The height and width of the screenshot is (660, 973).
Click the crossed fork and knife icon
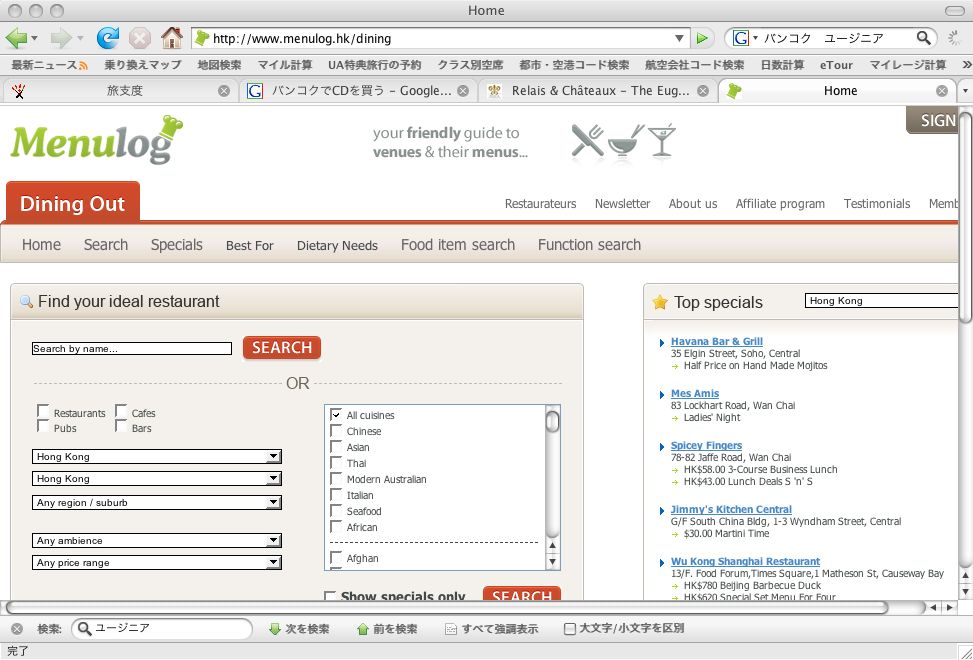[x=587, y=140]
